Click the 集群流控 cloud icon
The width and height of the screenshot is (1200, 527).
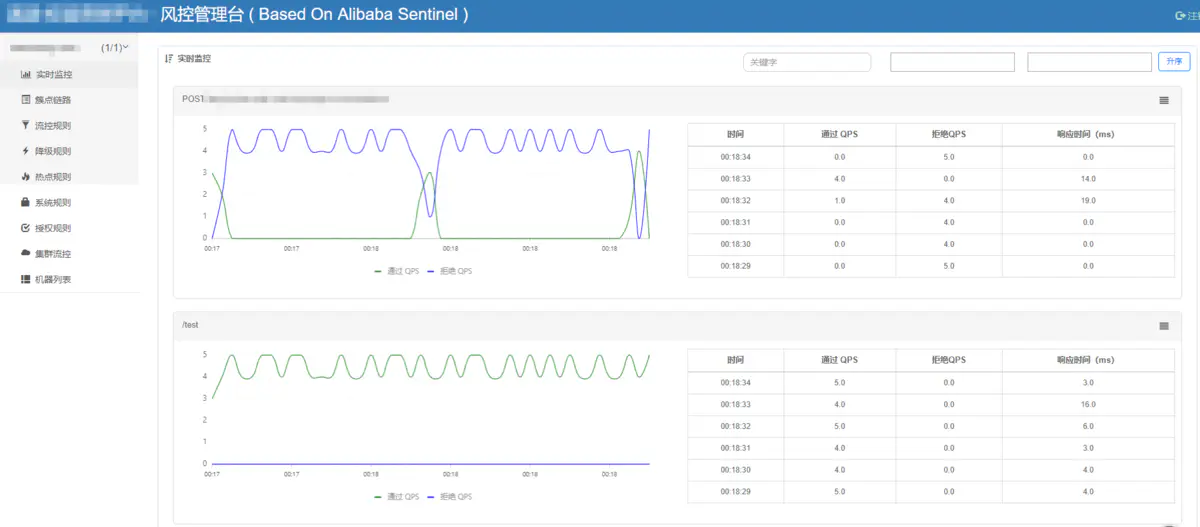point(26,254)
